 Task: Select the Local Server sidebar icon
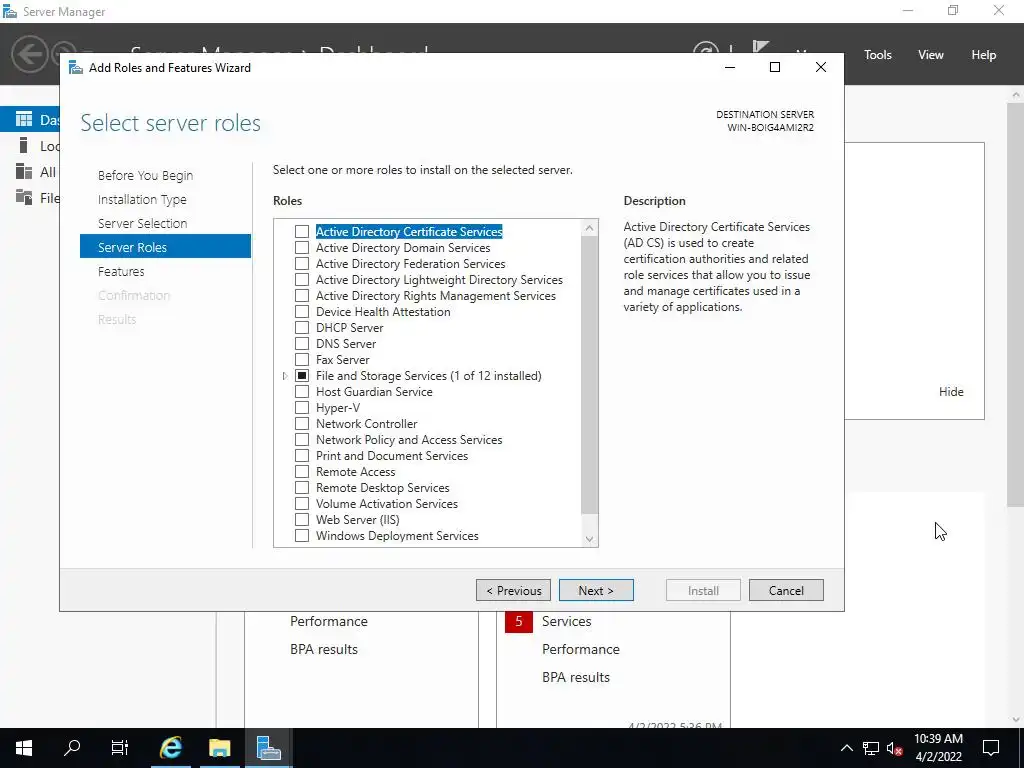(x=24, y=145)
